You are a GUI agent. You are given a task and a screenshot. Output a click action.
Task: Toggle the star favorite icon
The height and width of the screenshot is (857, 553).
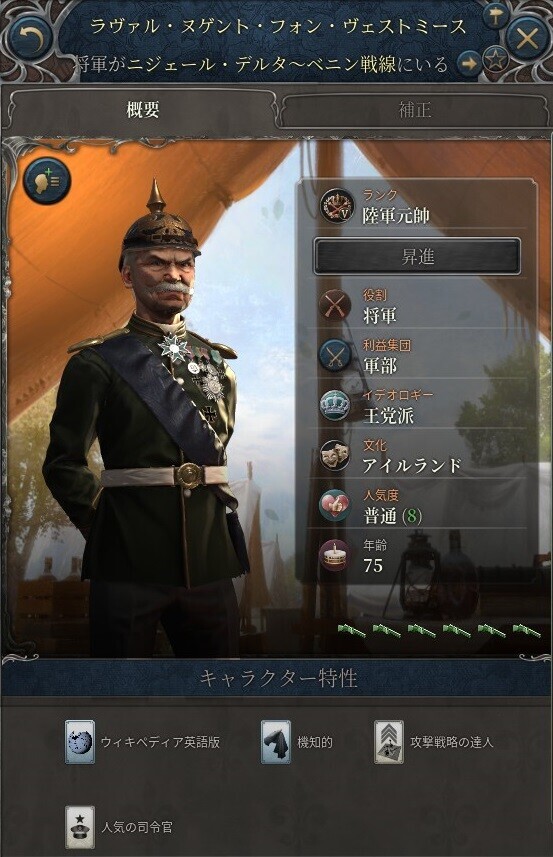(x=496, y=60)
